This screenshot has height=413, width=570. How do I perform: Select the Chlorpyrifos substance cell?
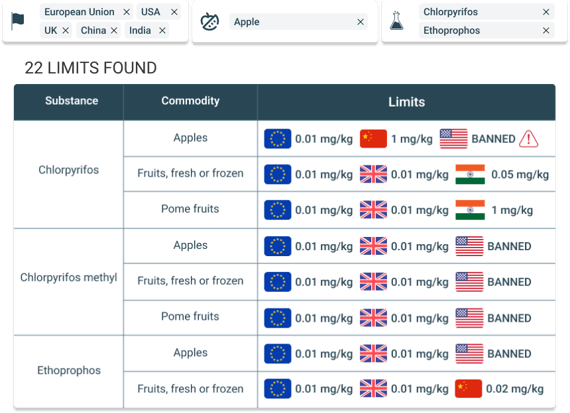click(x=69, y=174)
